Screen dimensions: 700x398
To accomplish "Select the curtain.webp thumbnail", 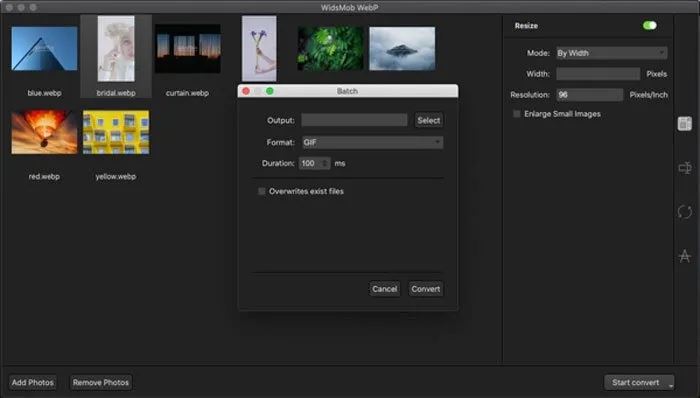I will [188, 49].
